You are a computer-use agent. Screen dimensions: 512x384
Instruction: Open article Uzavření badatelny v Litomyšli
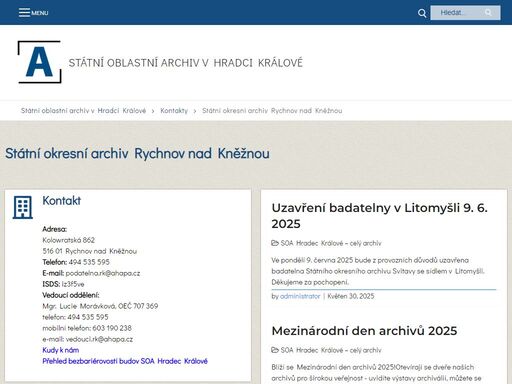coord(379,216)
